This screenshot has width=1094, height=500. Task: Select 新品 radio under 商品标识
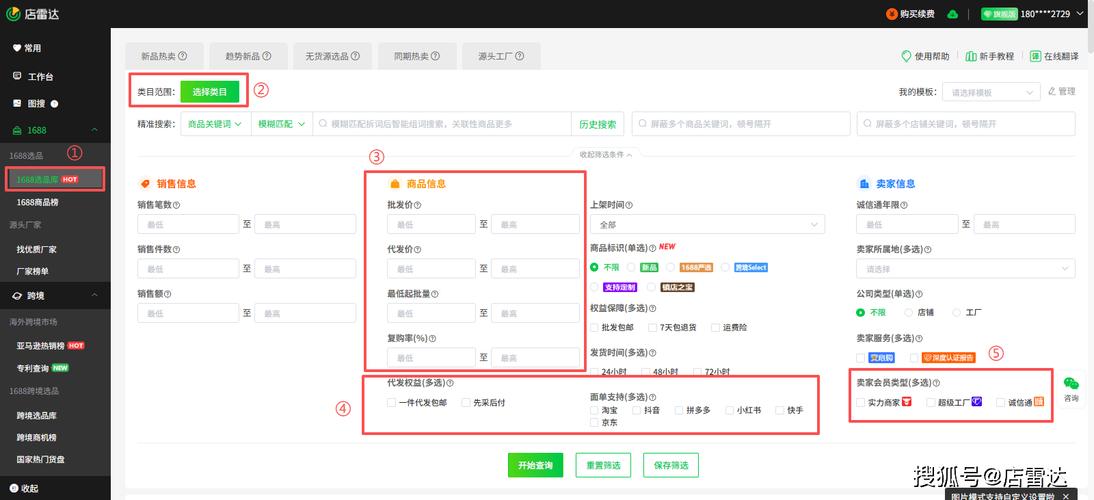631,267
